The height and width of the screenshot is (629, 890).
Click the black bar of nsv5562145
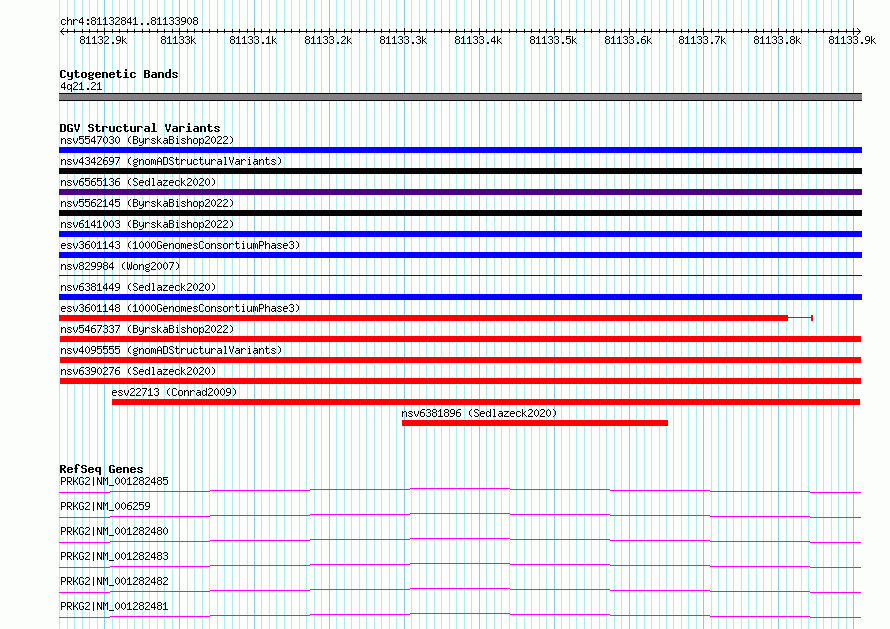pos(460,213)
